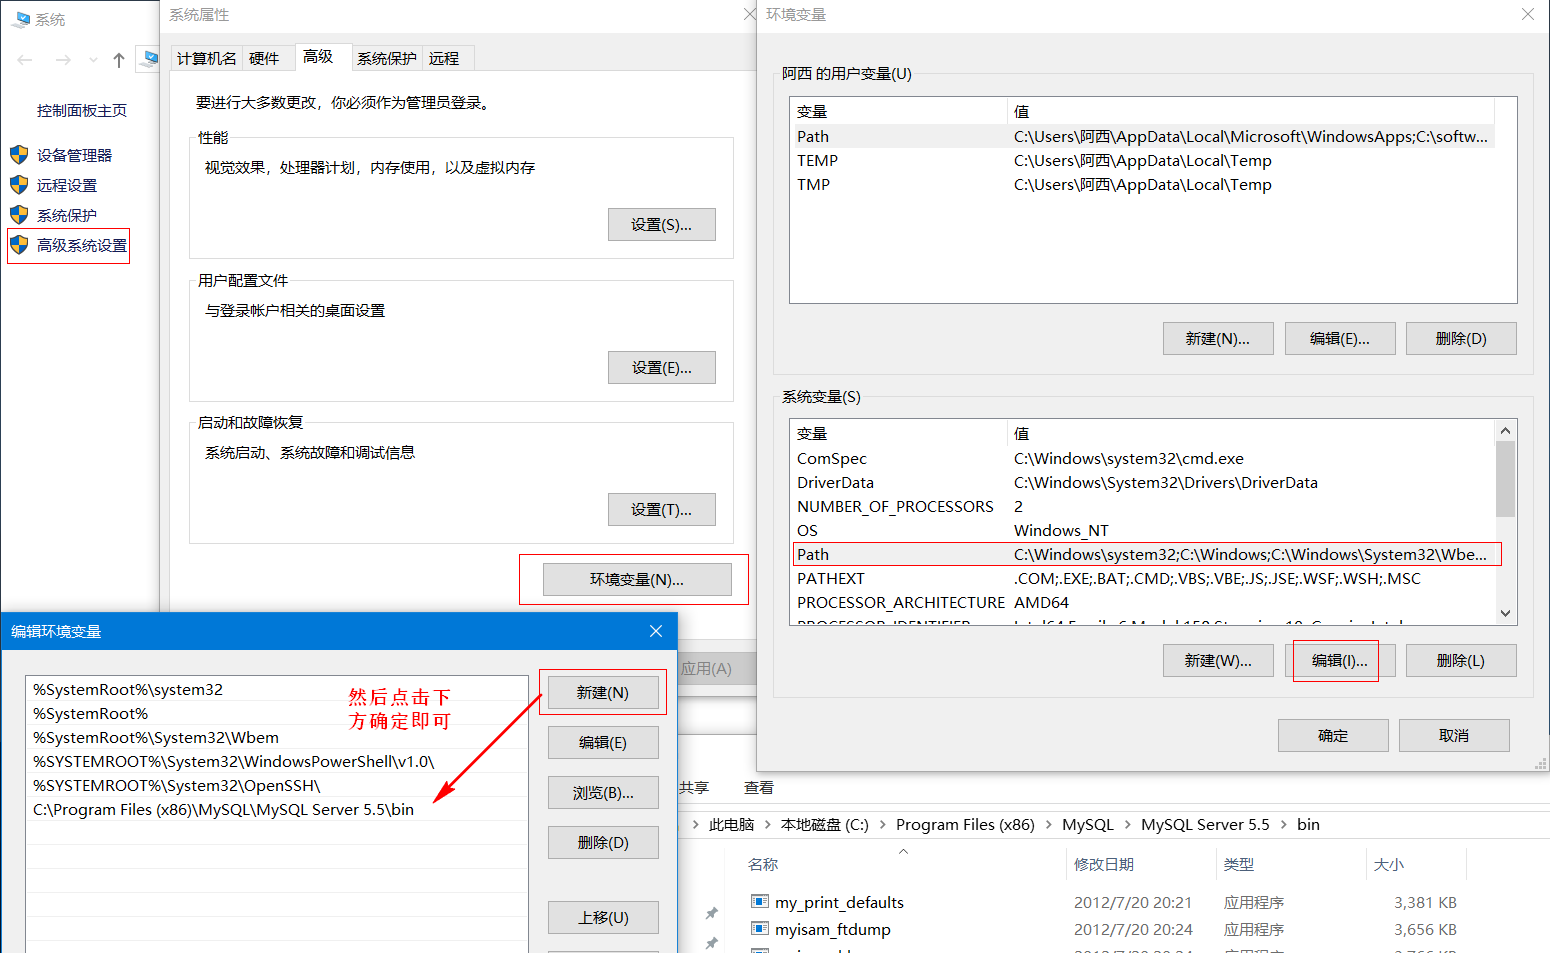Click shield icon beside 高级系统设置

point(19,245)
